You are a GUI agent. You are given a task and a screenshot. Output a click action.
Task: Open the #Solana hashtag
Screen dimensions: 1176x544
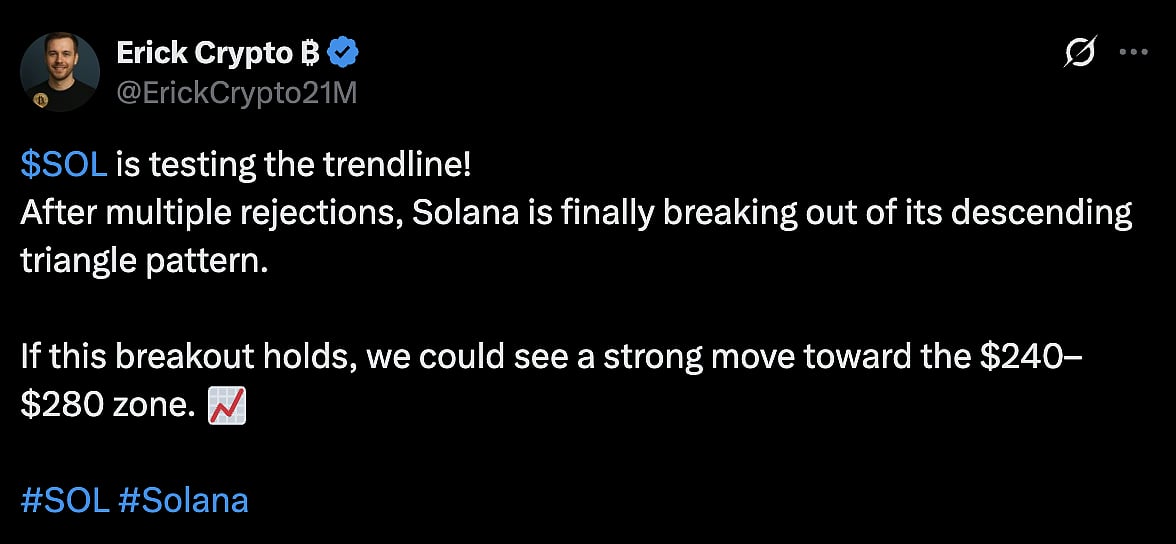click(183, 499)
